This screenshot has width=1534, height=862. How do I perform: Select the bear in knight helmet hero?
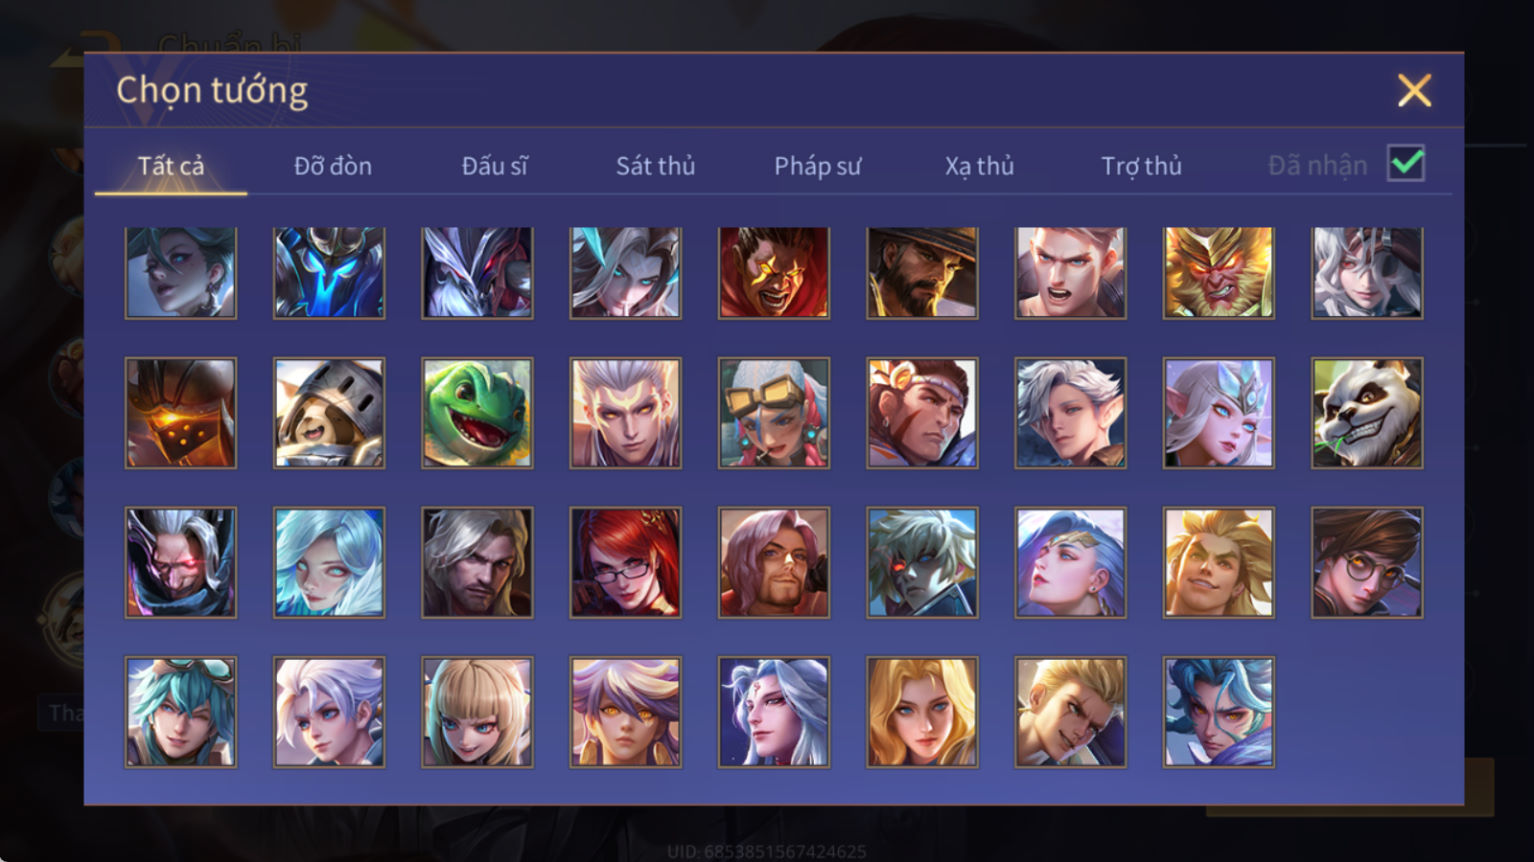click(329, 413)
